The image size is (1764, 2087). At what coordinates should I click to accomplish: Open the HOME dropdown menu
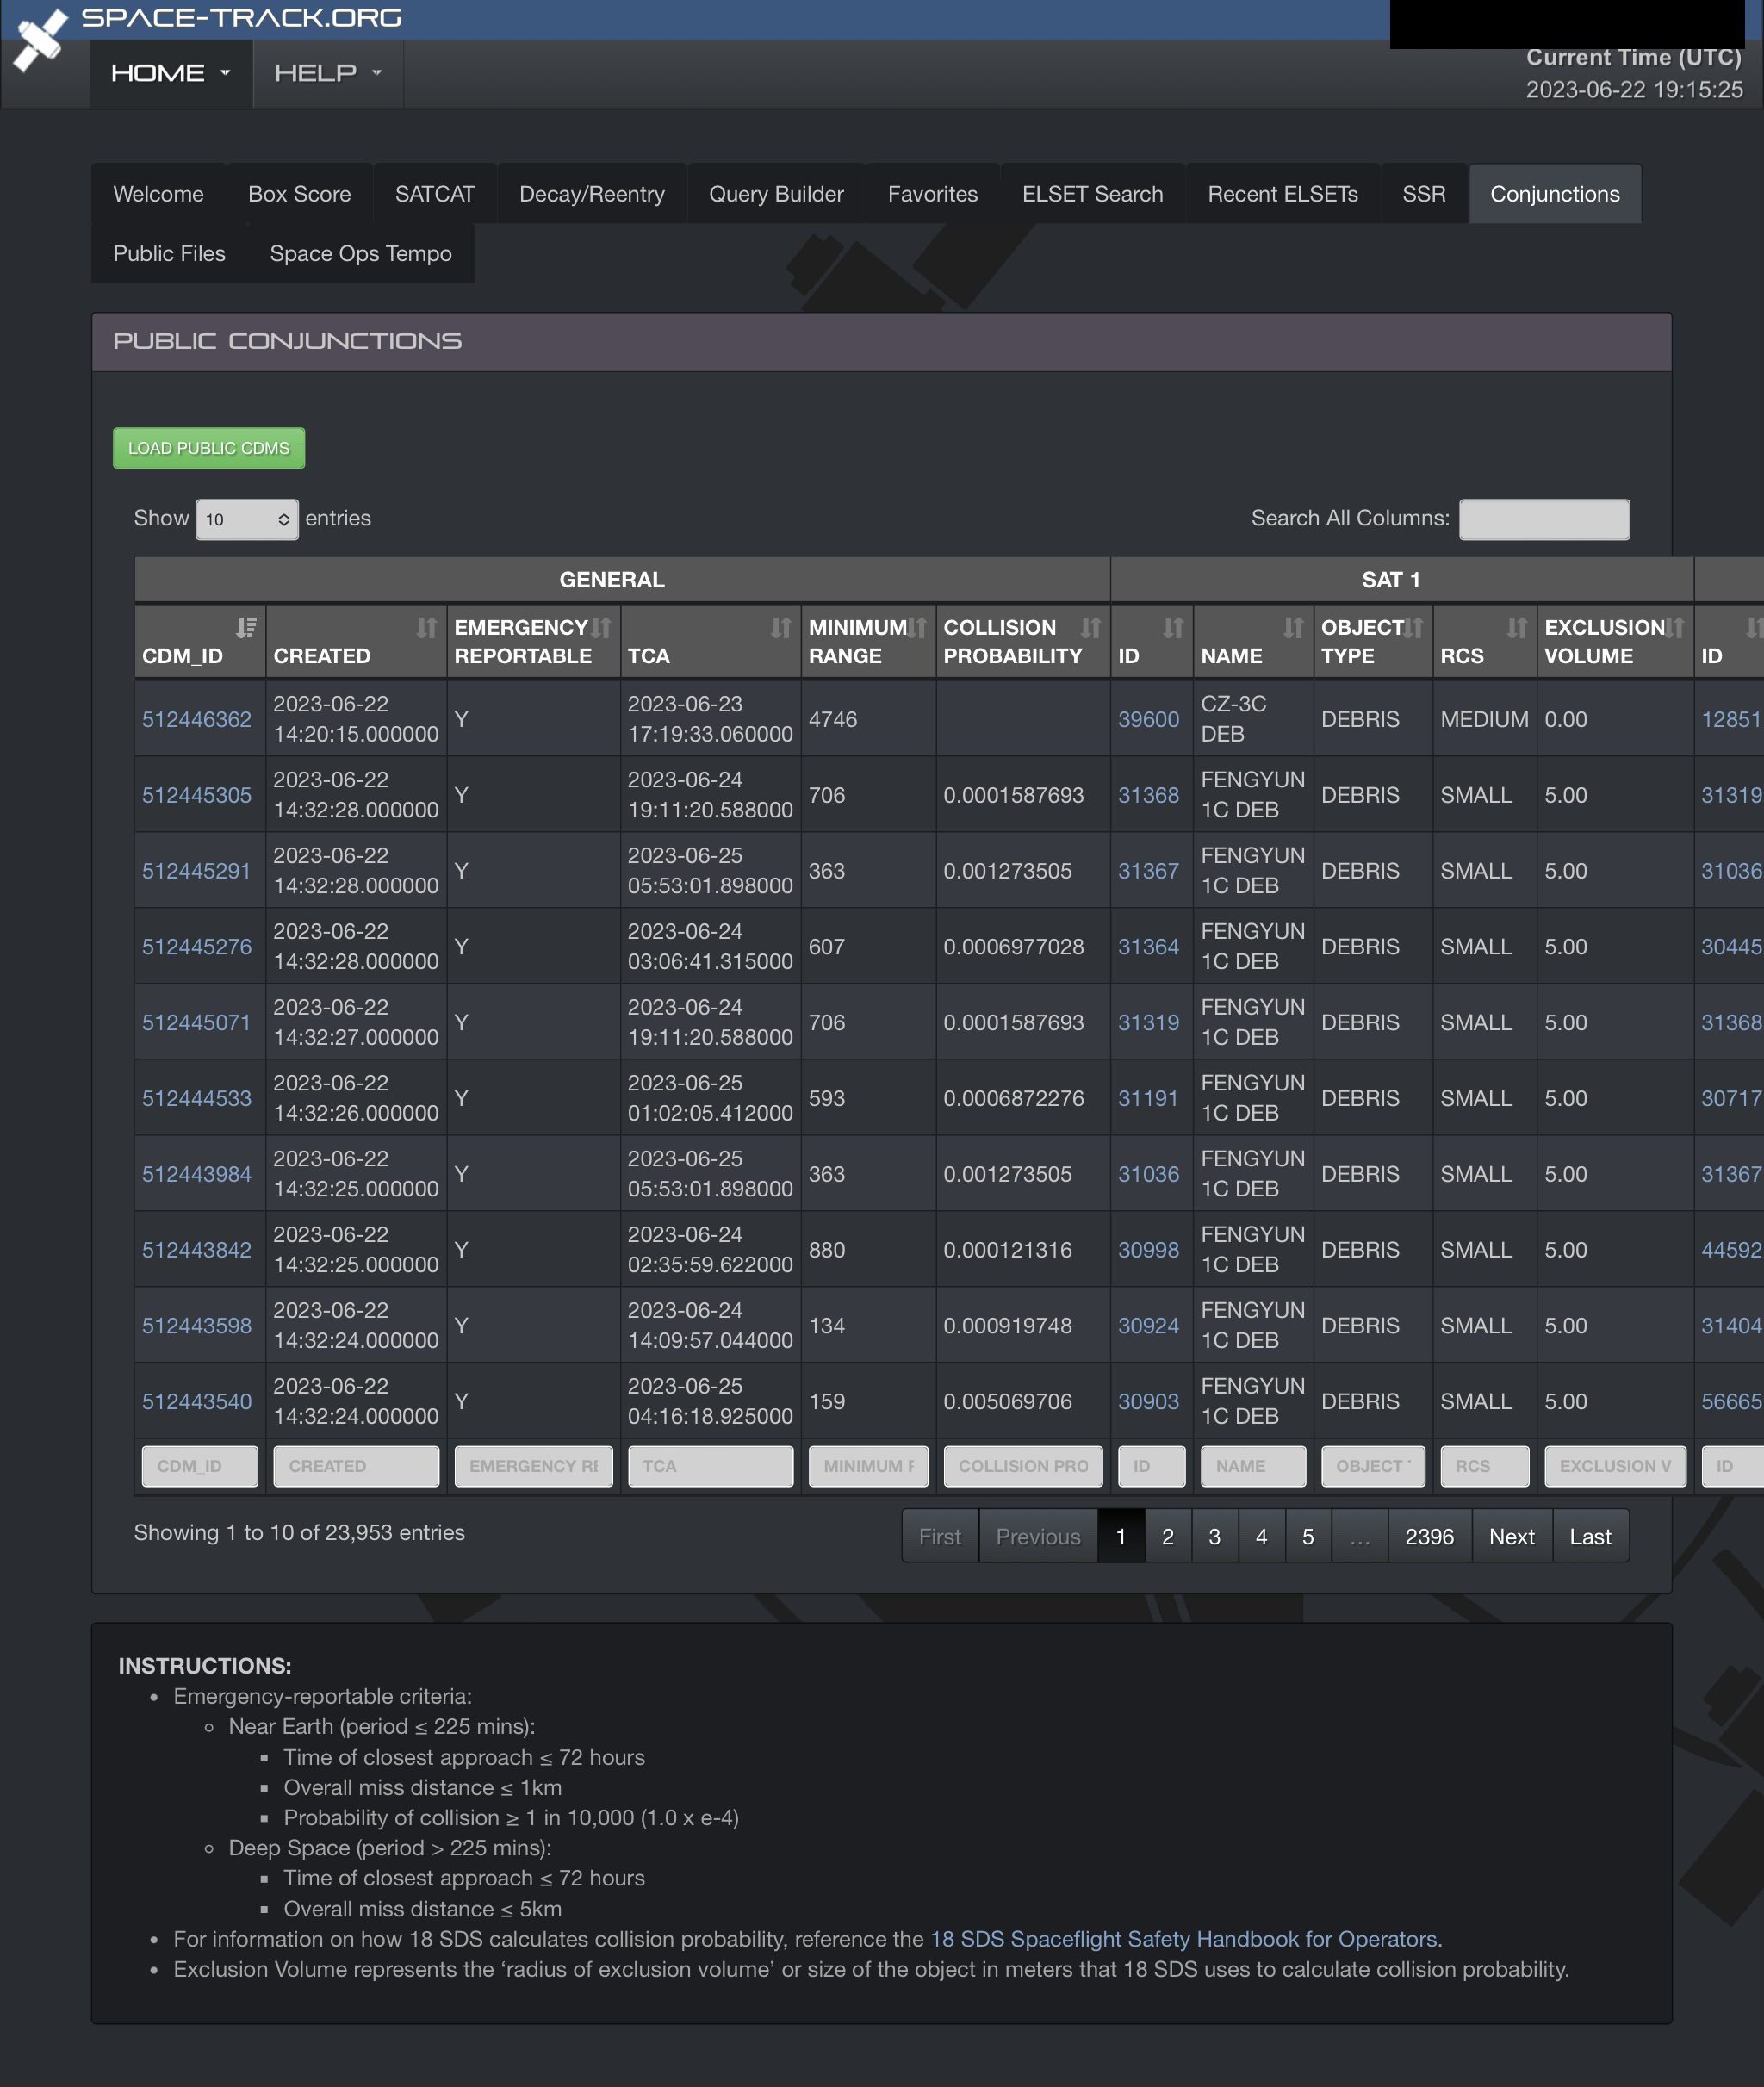pyautogui.click(x=170, y=73)
